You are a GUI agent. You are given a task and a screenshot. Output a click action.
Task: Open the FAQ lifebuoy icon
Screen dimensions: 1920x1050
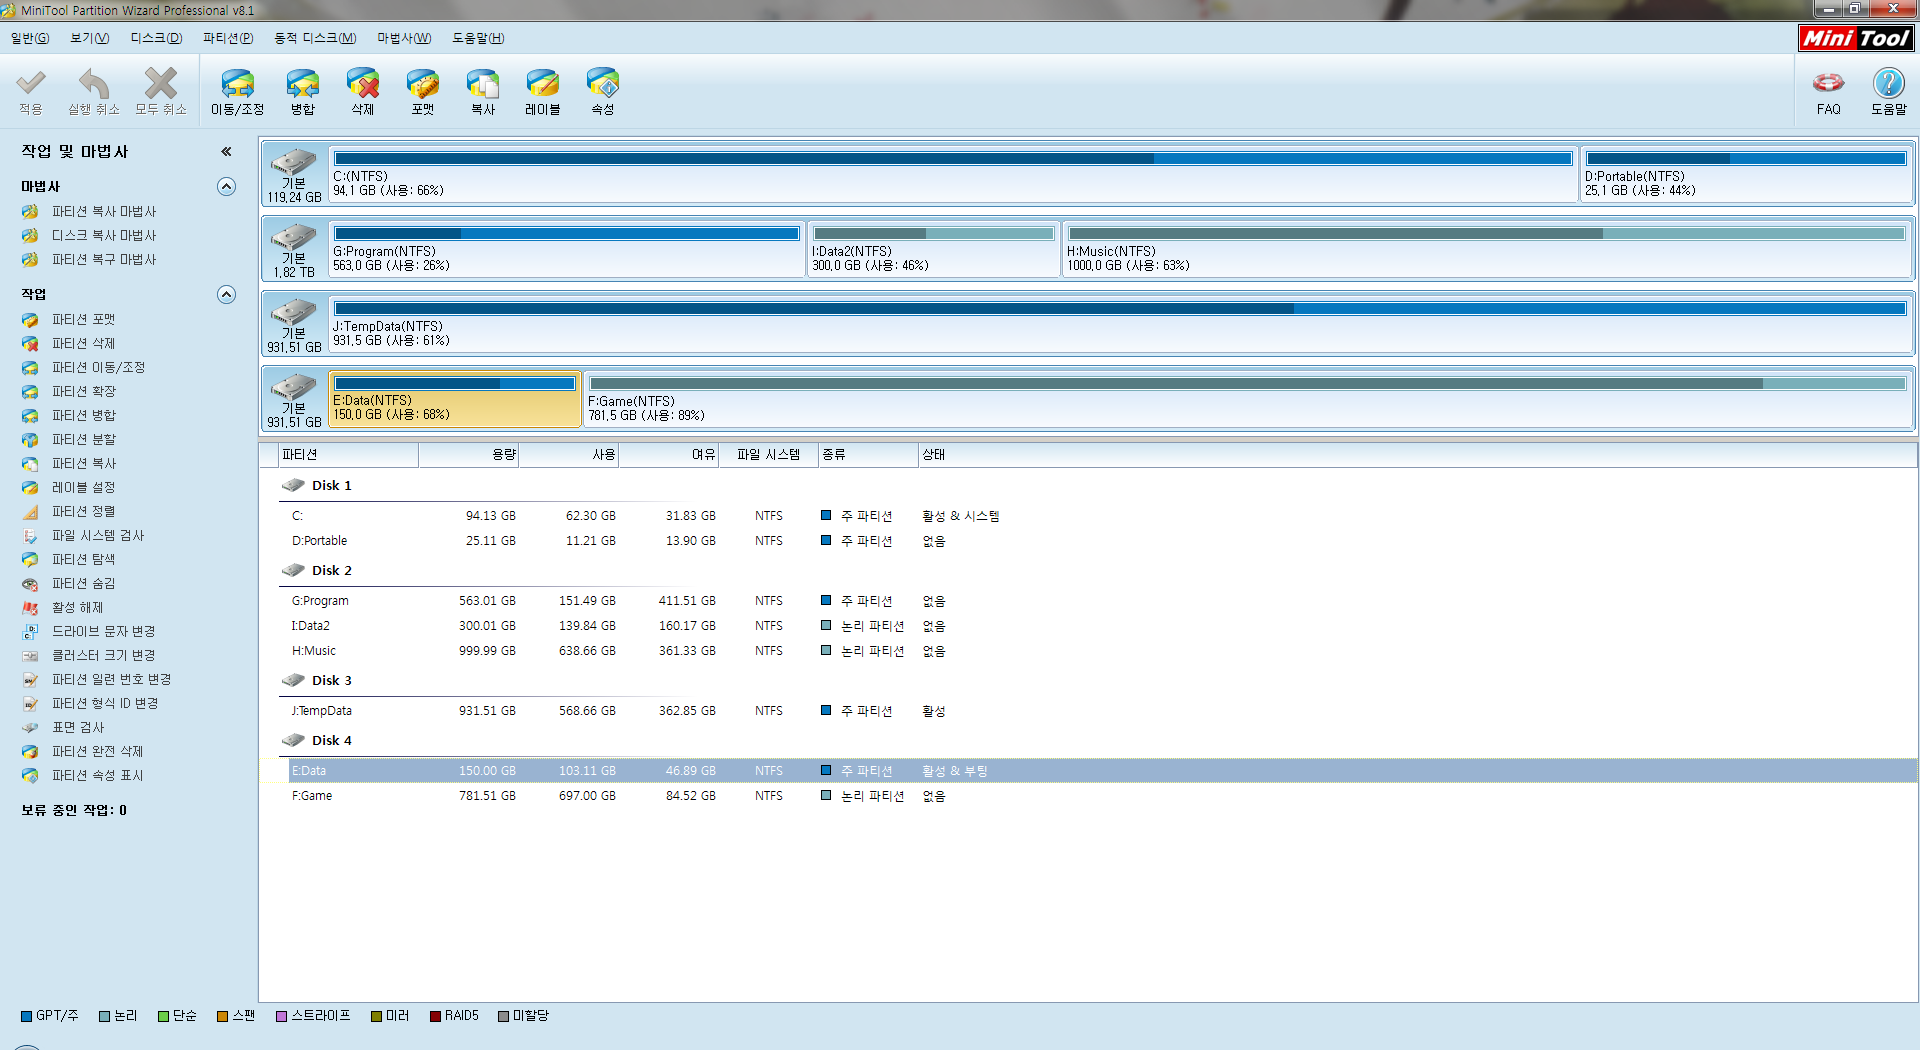pyautogui.click(x=1828, y=83)
